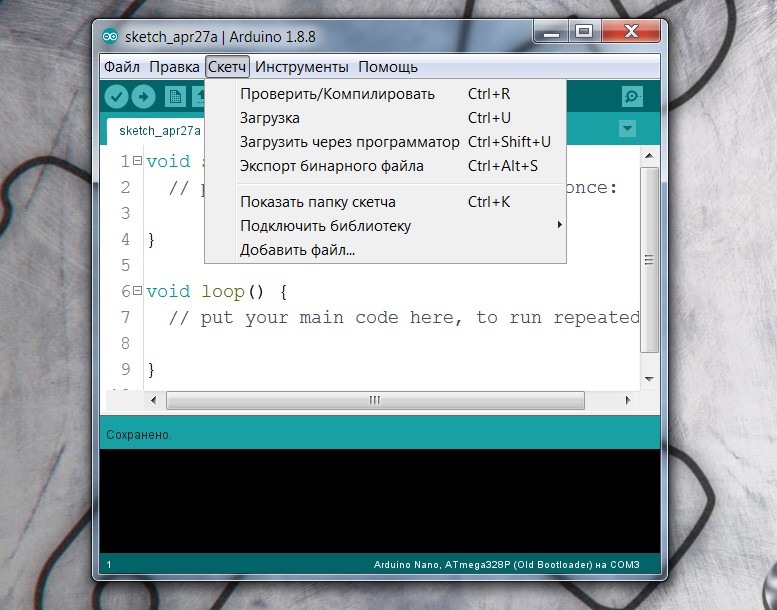The height and width of the screenshot is (610, 777).
Task: Open the Инструменты menu
Action: (302, 67)
